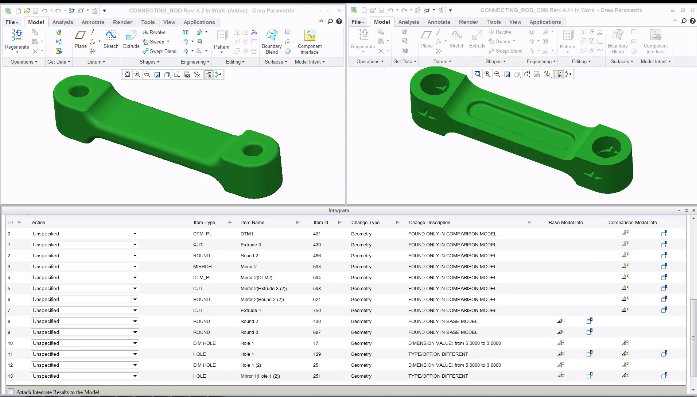
Task: Select 'TYPE/OPTION: DIFFERENT' in row 11
Action: click(x=438, y=354)
